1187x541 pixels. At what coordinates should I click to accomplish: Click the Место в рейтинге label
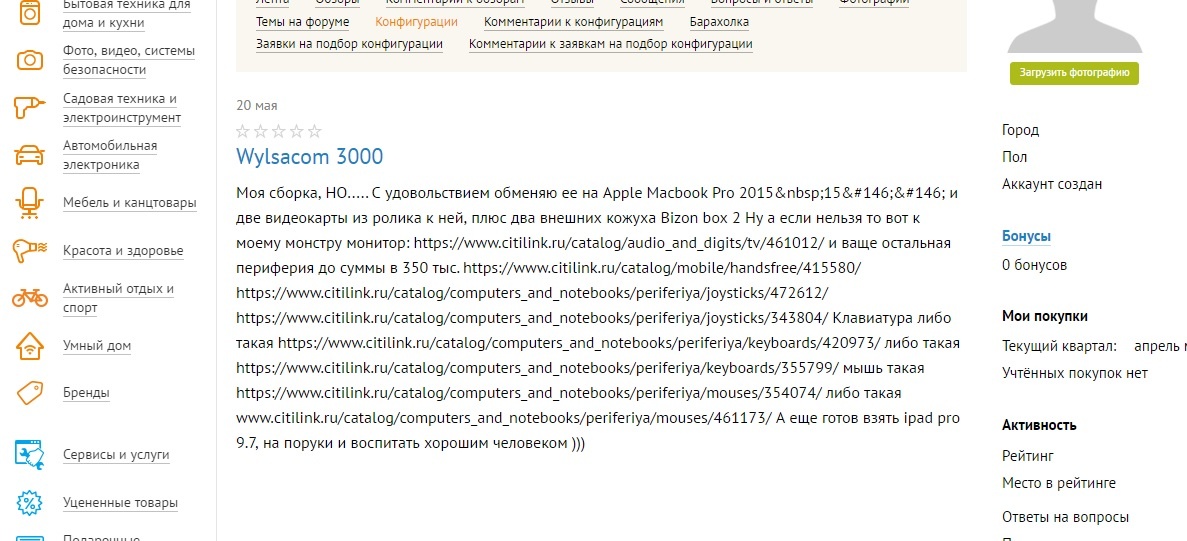[1059, 483]
